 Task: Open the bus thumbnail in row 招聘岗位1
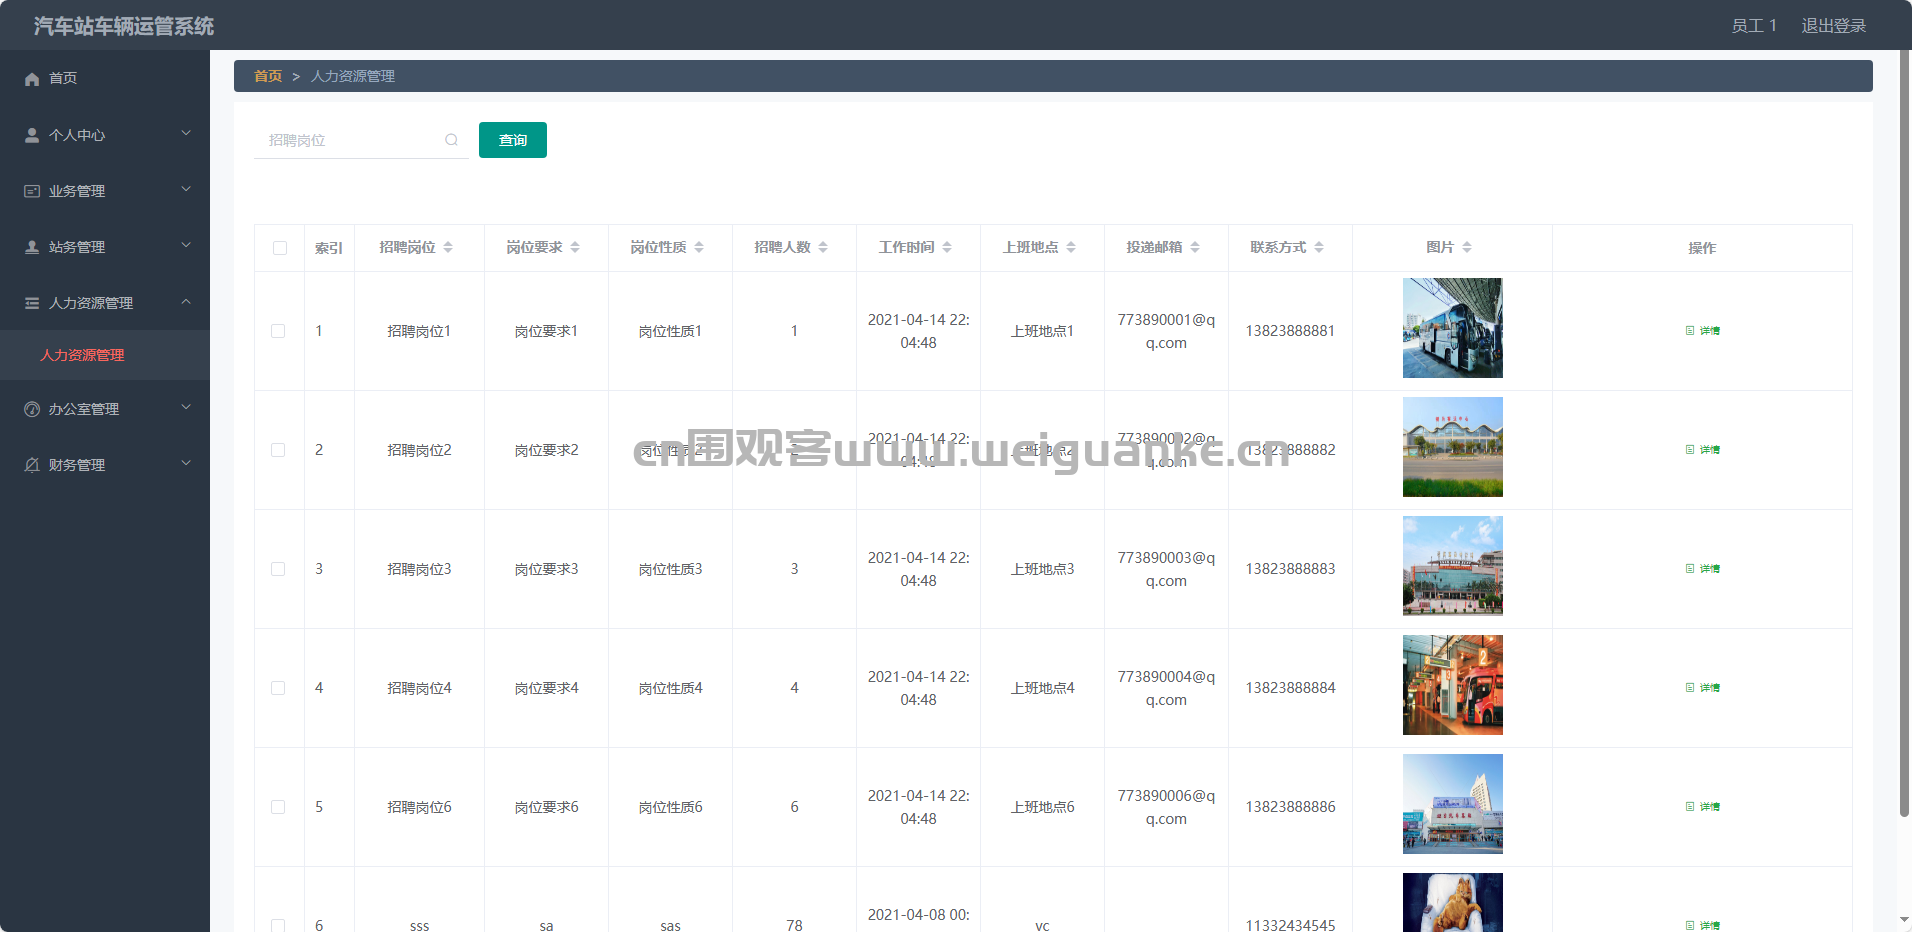click(1453, 328)
